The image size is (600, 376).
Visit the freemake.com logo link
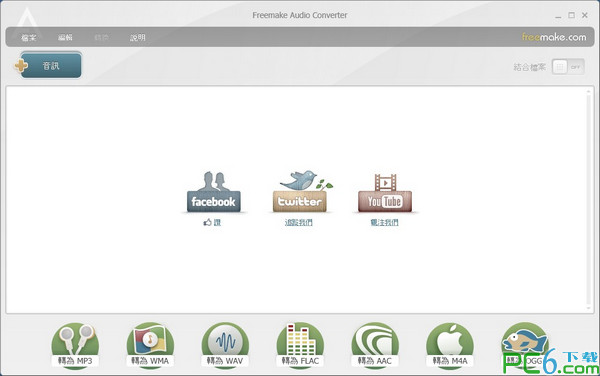click(x=554, y=37)
